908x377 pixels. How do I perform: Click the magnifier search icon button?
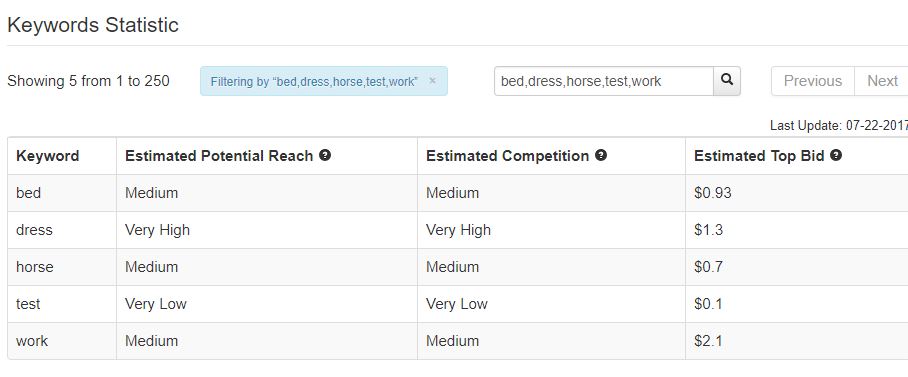[727, 81]
